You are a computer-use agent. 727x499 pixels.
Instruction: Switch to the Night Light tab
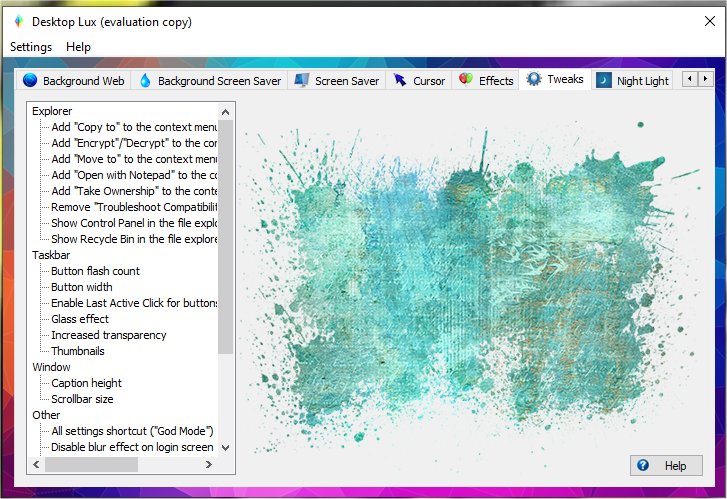632,81
